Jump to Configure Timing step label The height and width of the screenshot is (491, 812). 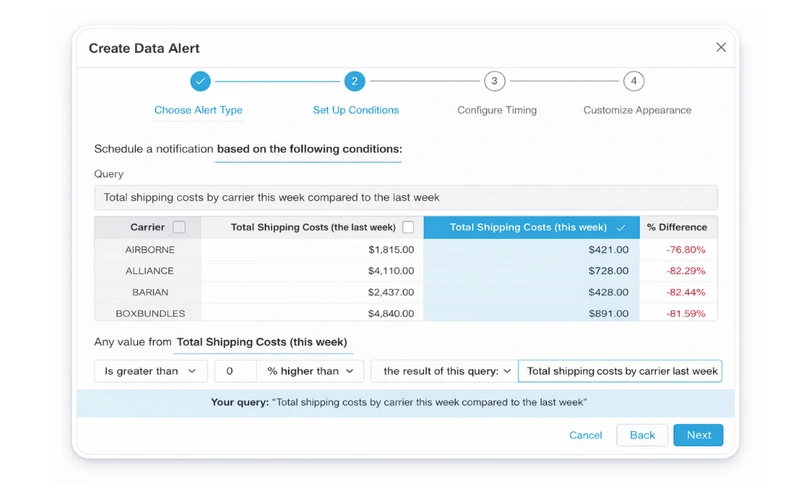coord(497,110)
